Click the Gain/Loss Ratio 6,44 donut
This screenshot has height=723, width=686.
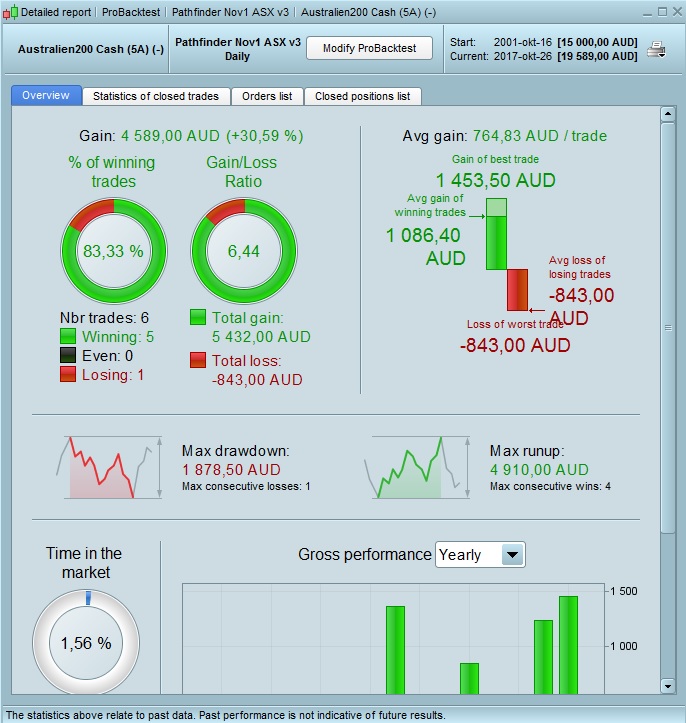coord(244,251)
